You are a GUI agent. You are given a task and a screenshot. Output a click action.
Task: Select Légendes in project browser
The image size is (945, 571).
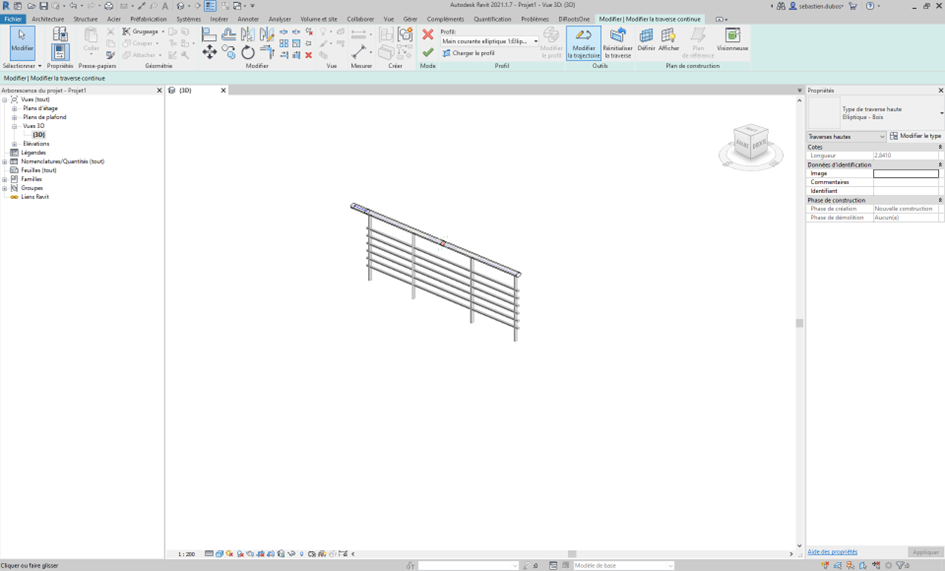point(33,153)
